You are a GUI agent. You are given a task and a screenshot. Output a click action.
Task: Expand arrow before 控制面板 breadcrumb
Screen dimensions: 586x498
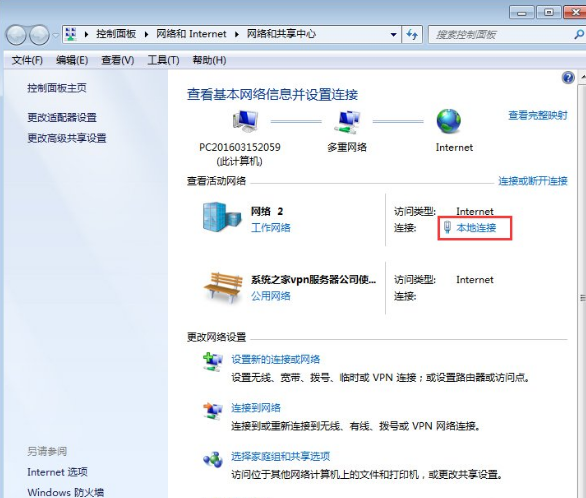(86, 34)
